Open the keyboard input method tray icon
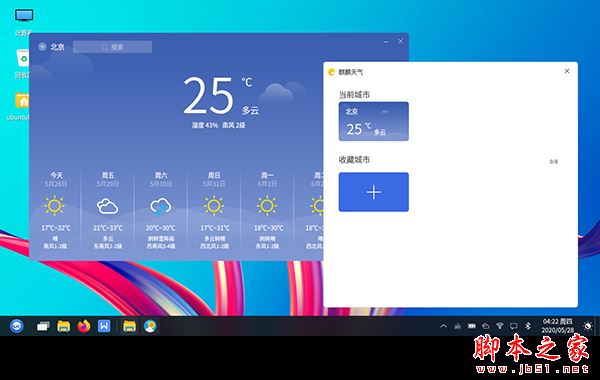The image size is (600, 380). click(458, 326)
